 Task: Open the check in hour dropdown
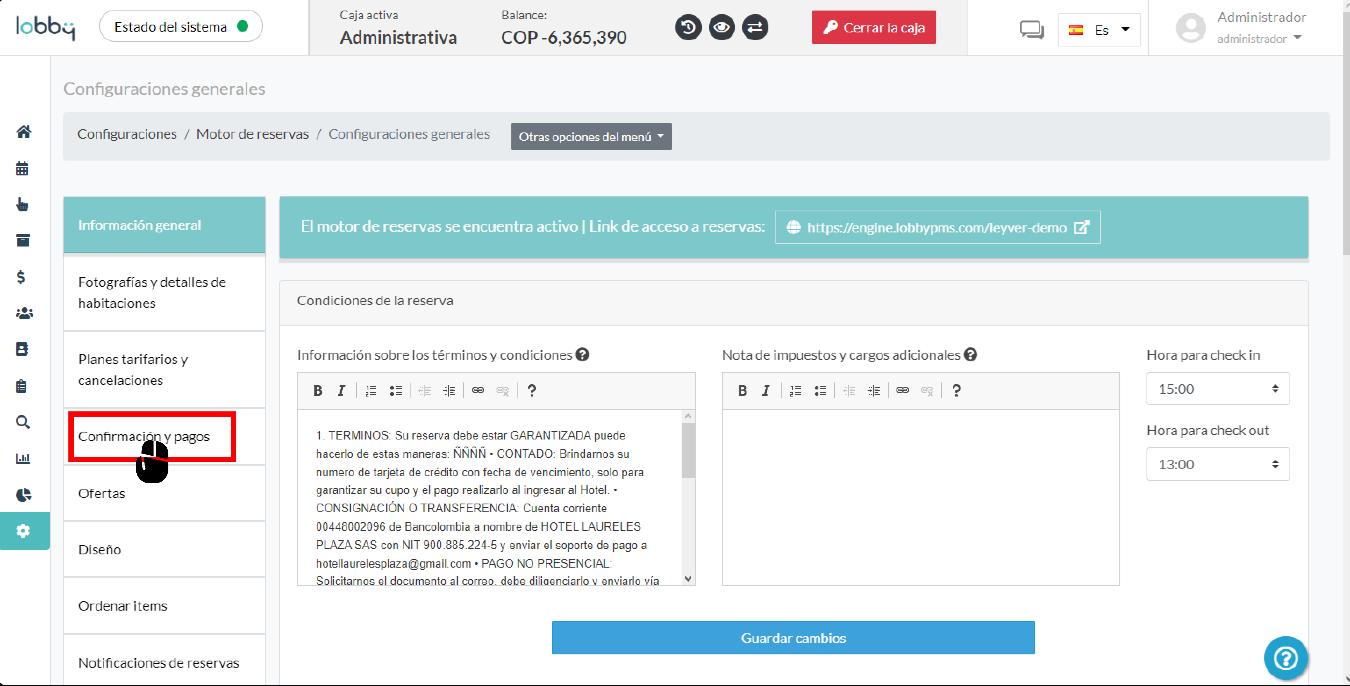[x=1217, y=388]
